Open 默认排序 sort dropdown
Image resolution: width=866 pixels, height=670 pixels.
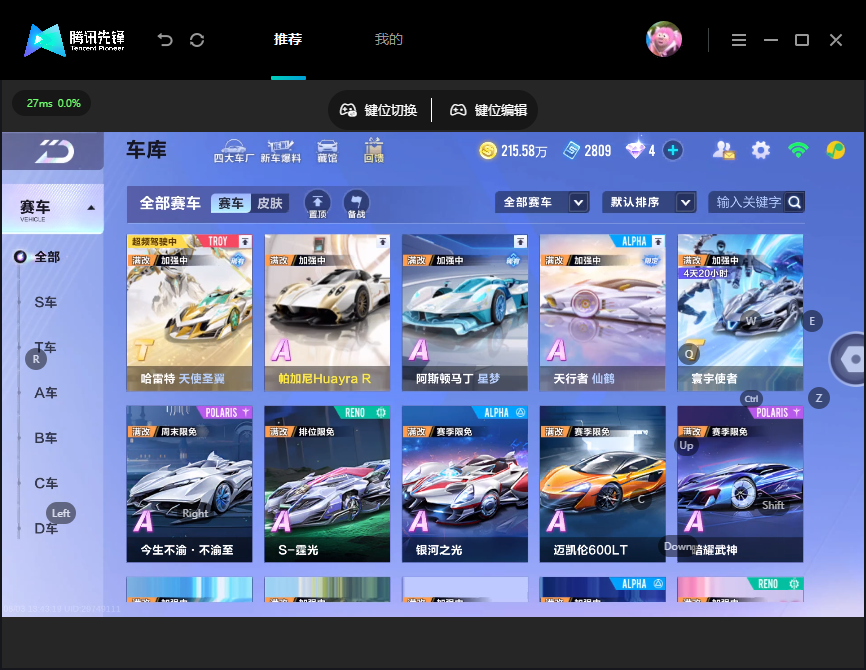tap(650, 202)
